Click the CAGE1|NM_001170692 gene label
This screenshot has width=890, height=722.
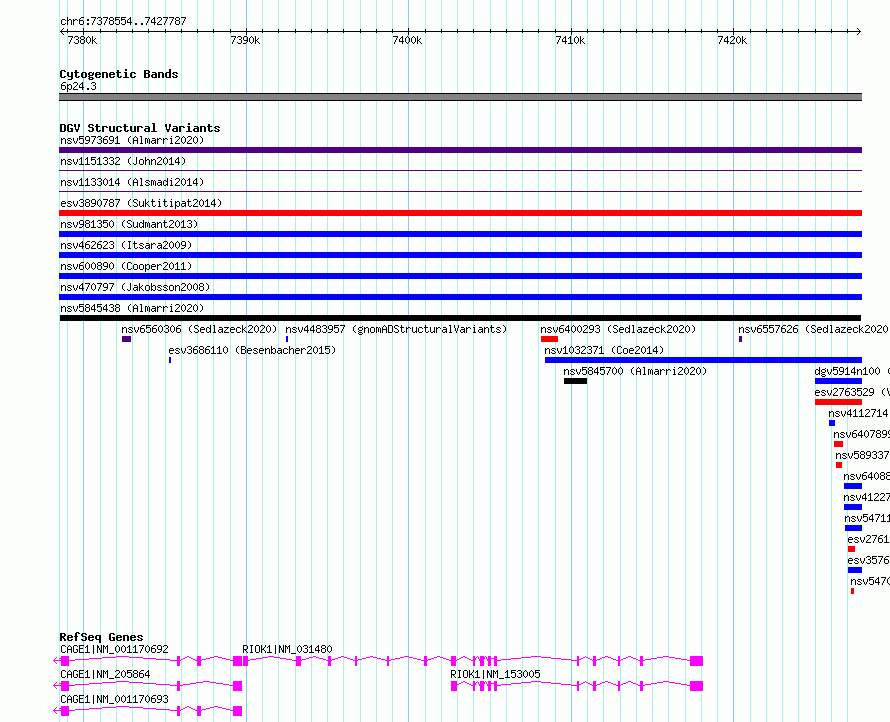pyautogui.click(x=114, y=649)
